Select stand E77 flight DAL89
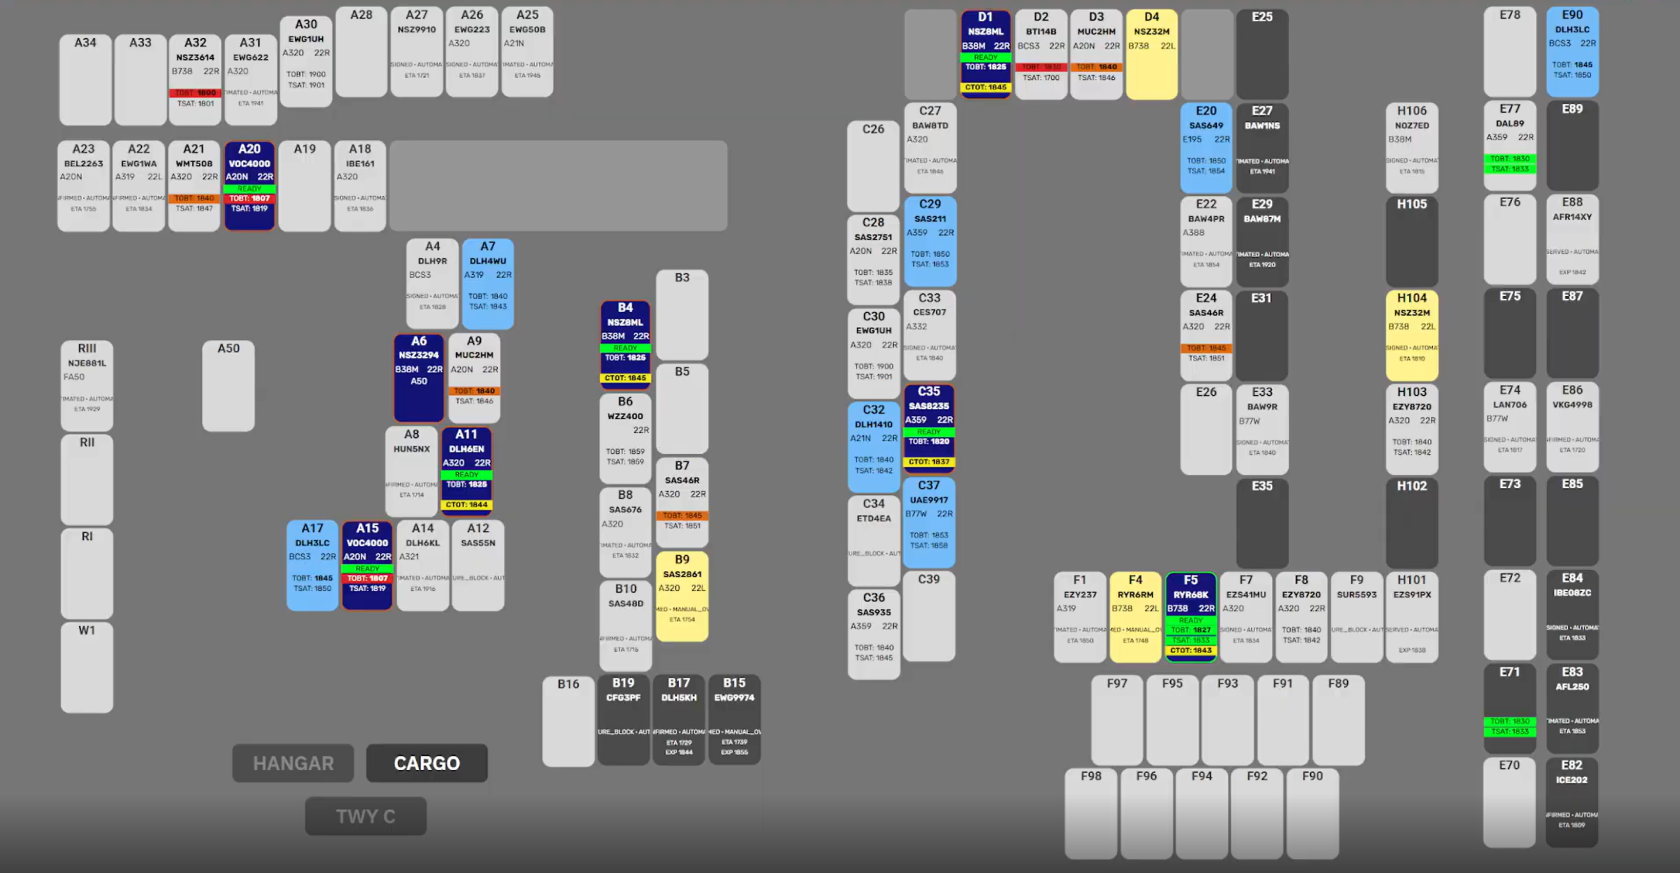The width and height of the screenshot is (1680, 873). (1510, 146)
